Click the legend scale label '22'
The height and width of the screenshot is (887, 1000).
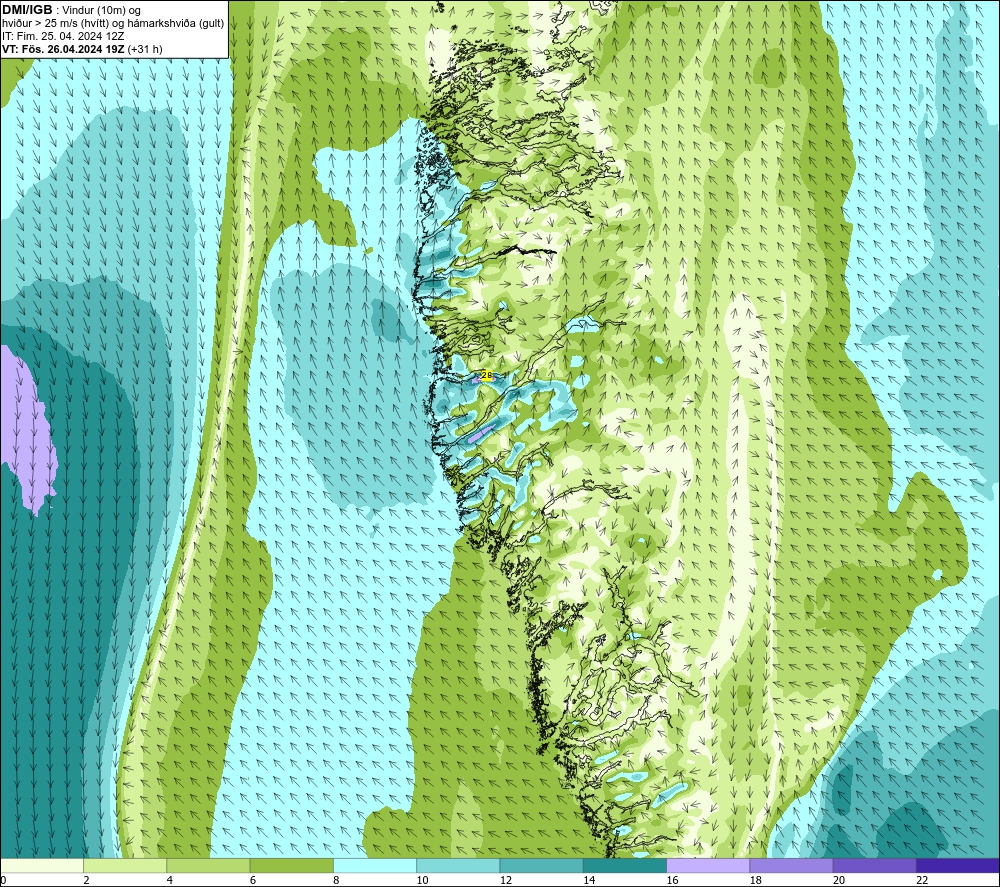click(922, 880)
